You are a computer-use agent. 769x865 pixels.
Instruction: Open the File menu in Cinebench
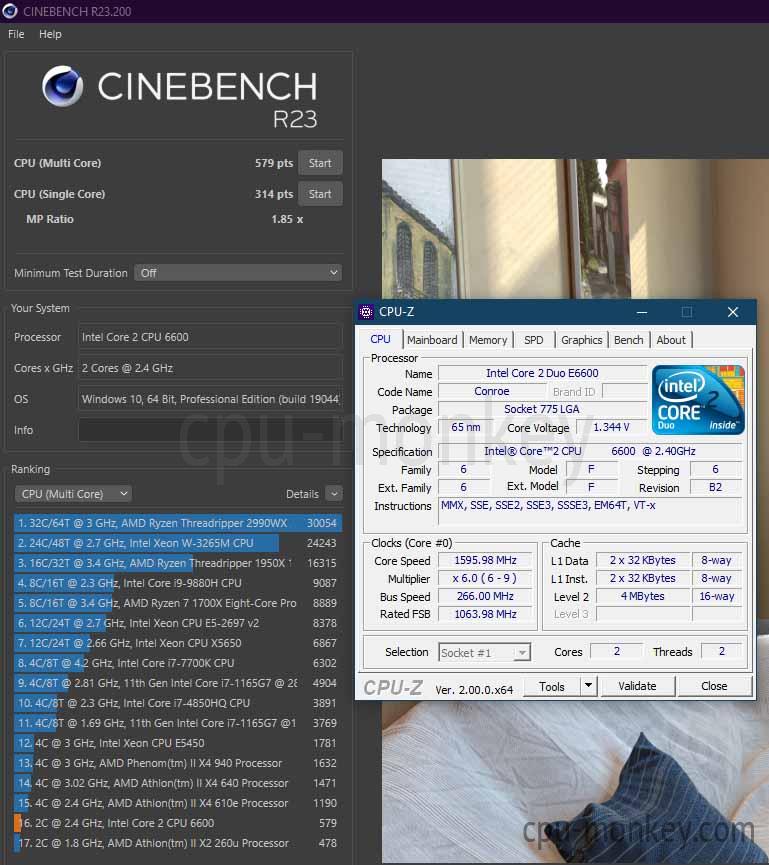tap(16, 34)
